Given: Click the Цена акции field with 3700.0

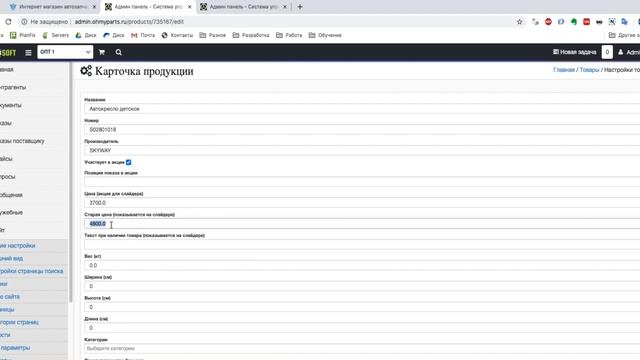Looking at the screenshot, I should [x=362, y=203].
